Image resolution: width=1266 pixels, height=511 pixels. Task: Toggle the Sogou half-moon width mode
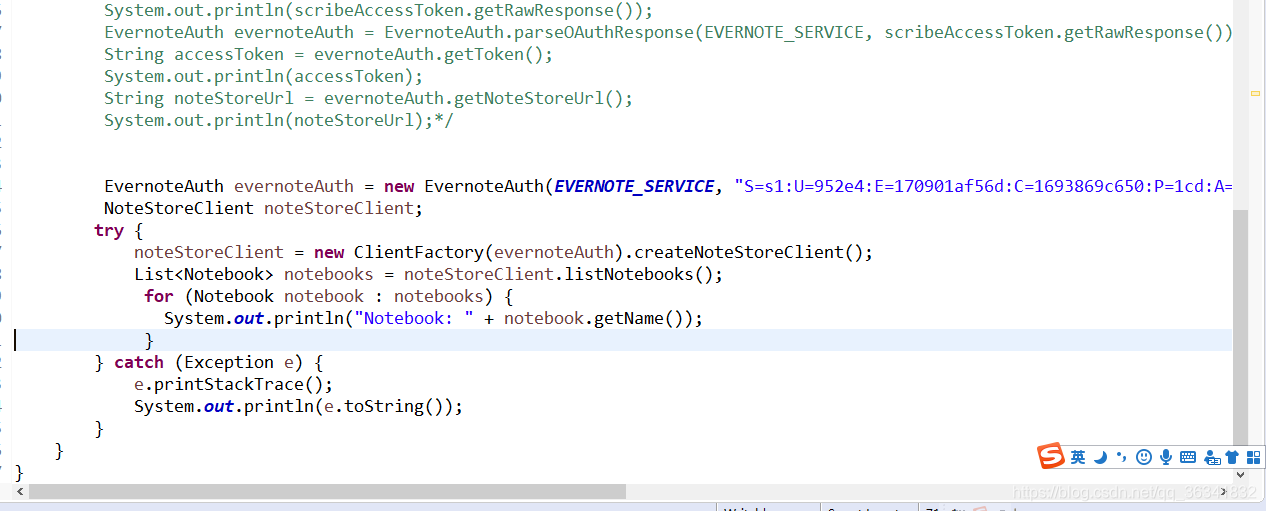point(1100,457)
